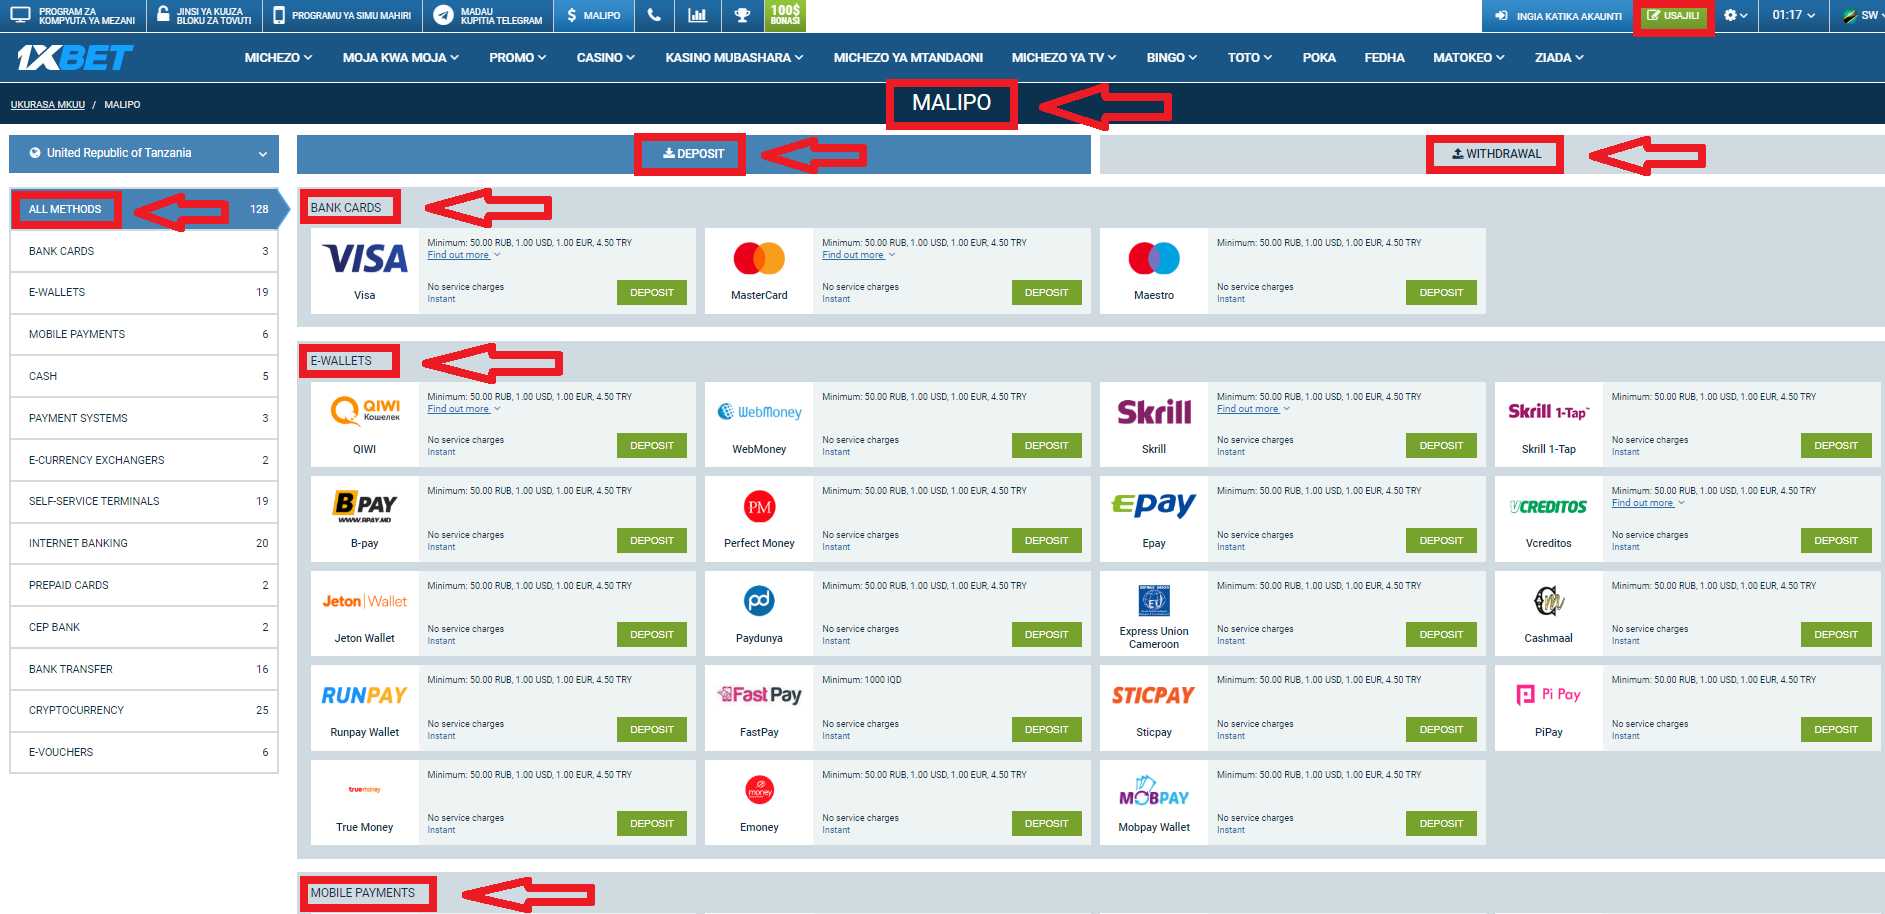The width and height of the screenshot is (1885, 914).
Task: Select the FastPay logo
Action: point(759,695)
